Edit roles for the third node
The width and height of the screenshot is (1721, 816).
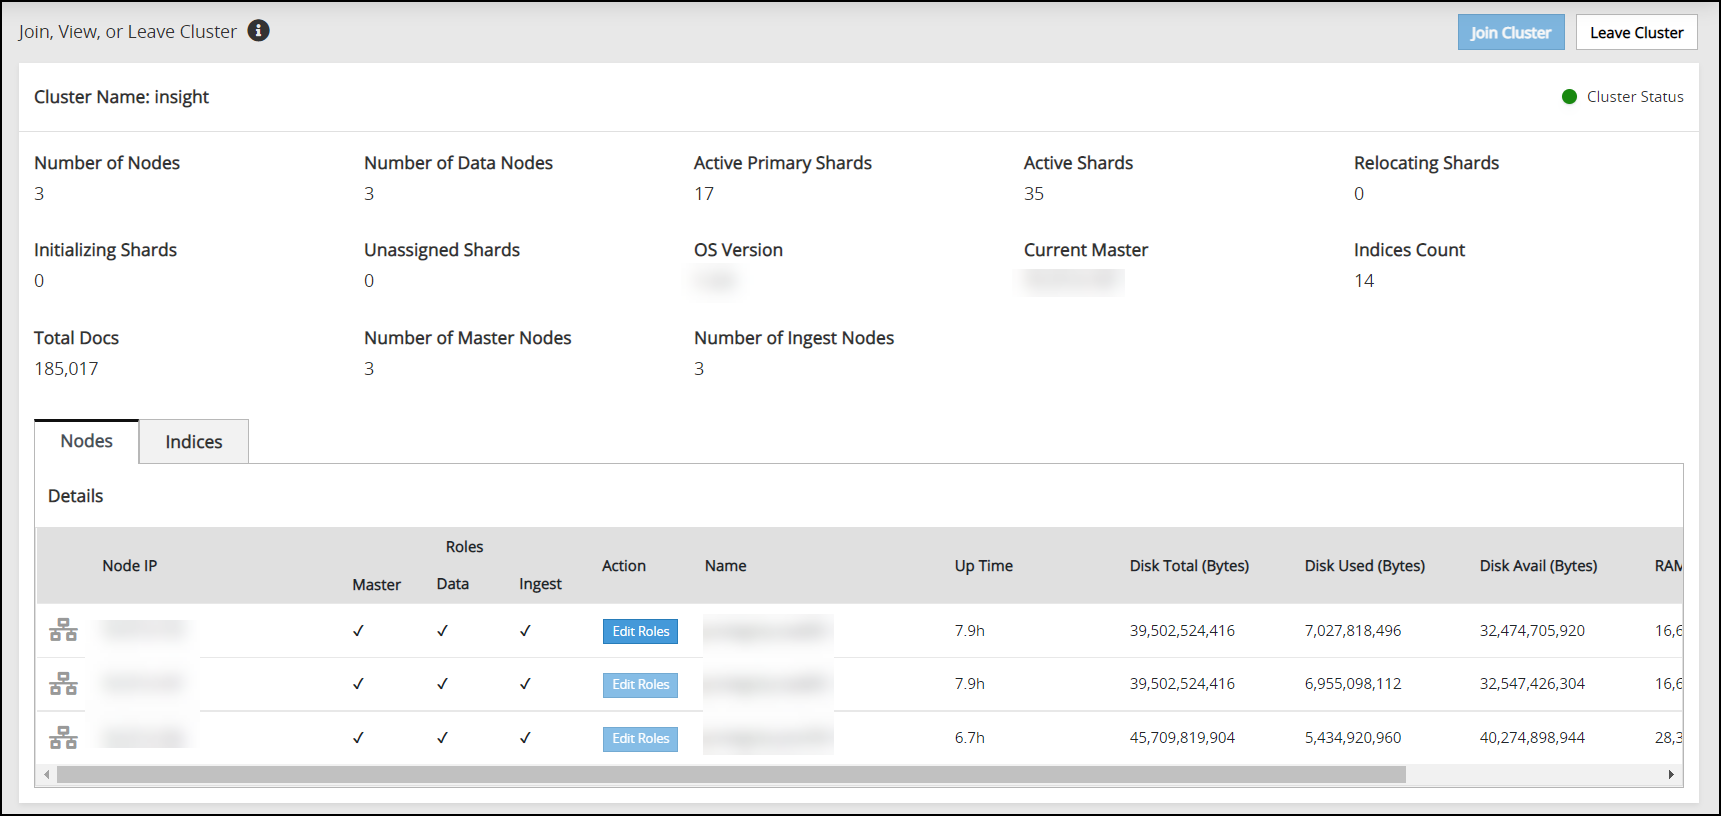(640, 738)
